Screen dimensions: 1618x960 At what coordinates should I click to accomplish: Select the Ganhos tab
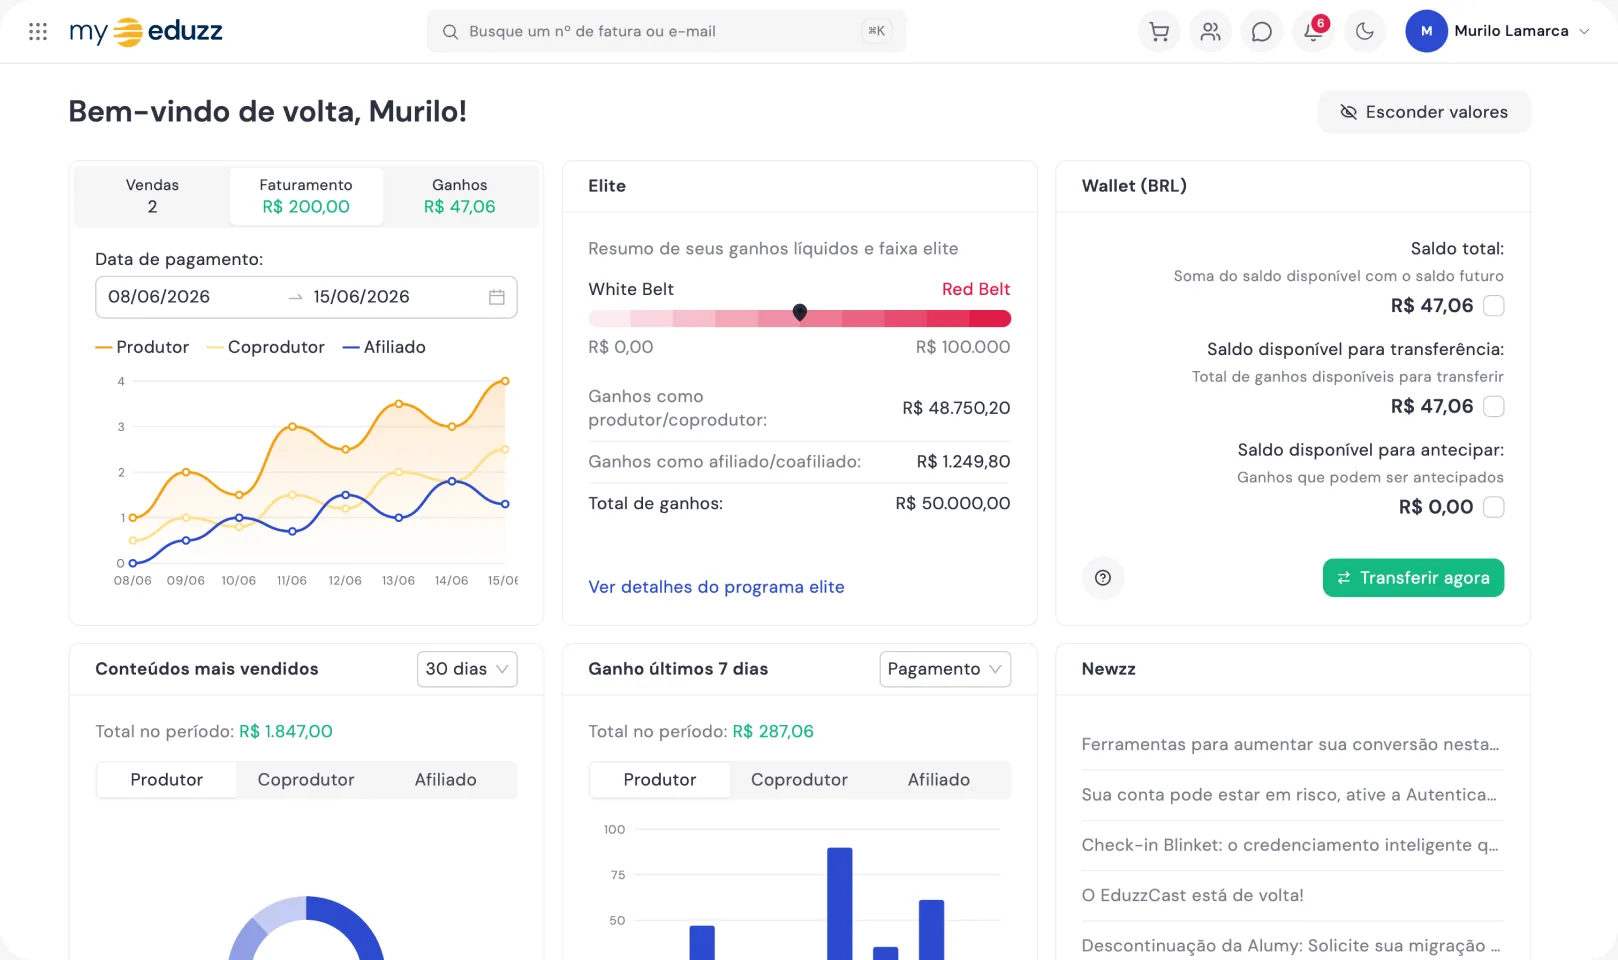tap(460, 196)
